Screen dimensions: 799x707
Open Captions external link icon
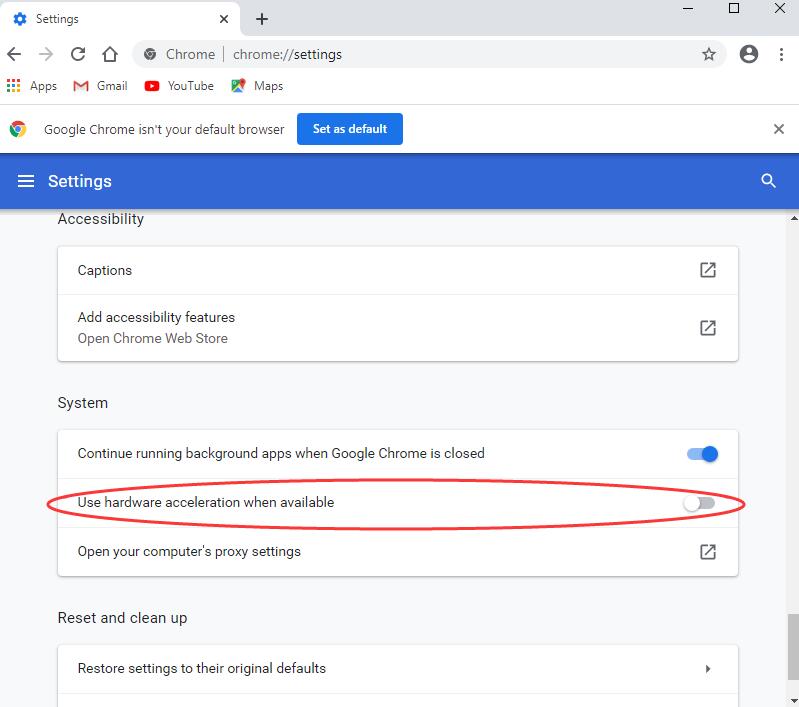[x=708, y=270]
